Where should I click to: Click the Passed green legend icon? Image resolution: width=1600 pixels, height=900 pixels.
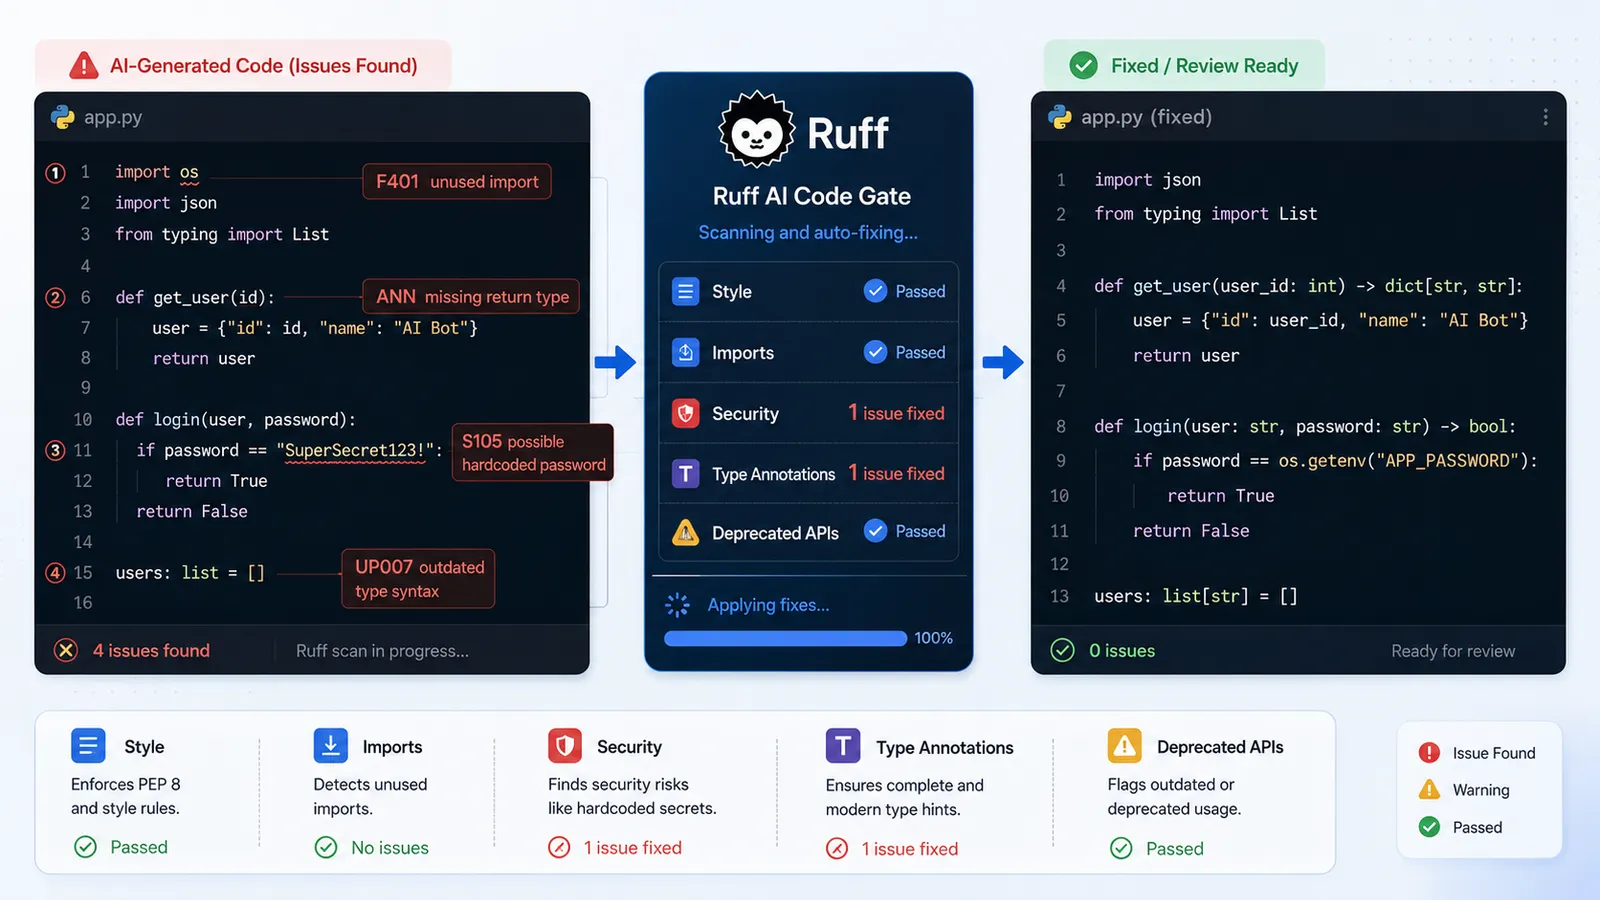click(x=1429, y=827)
